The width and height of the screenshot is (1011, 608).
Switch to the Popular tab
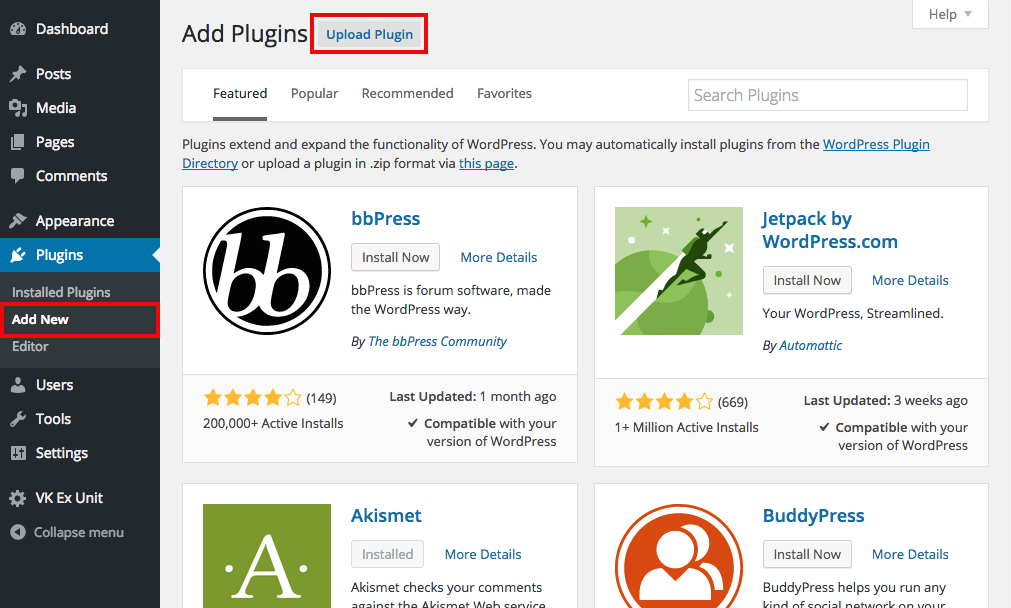pyautogui.click(x=314, y=94)
